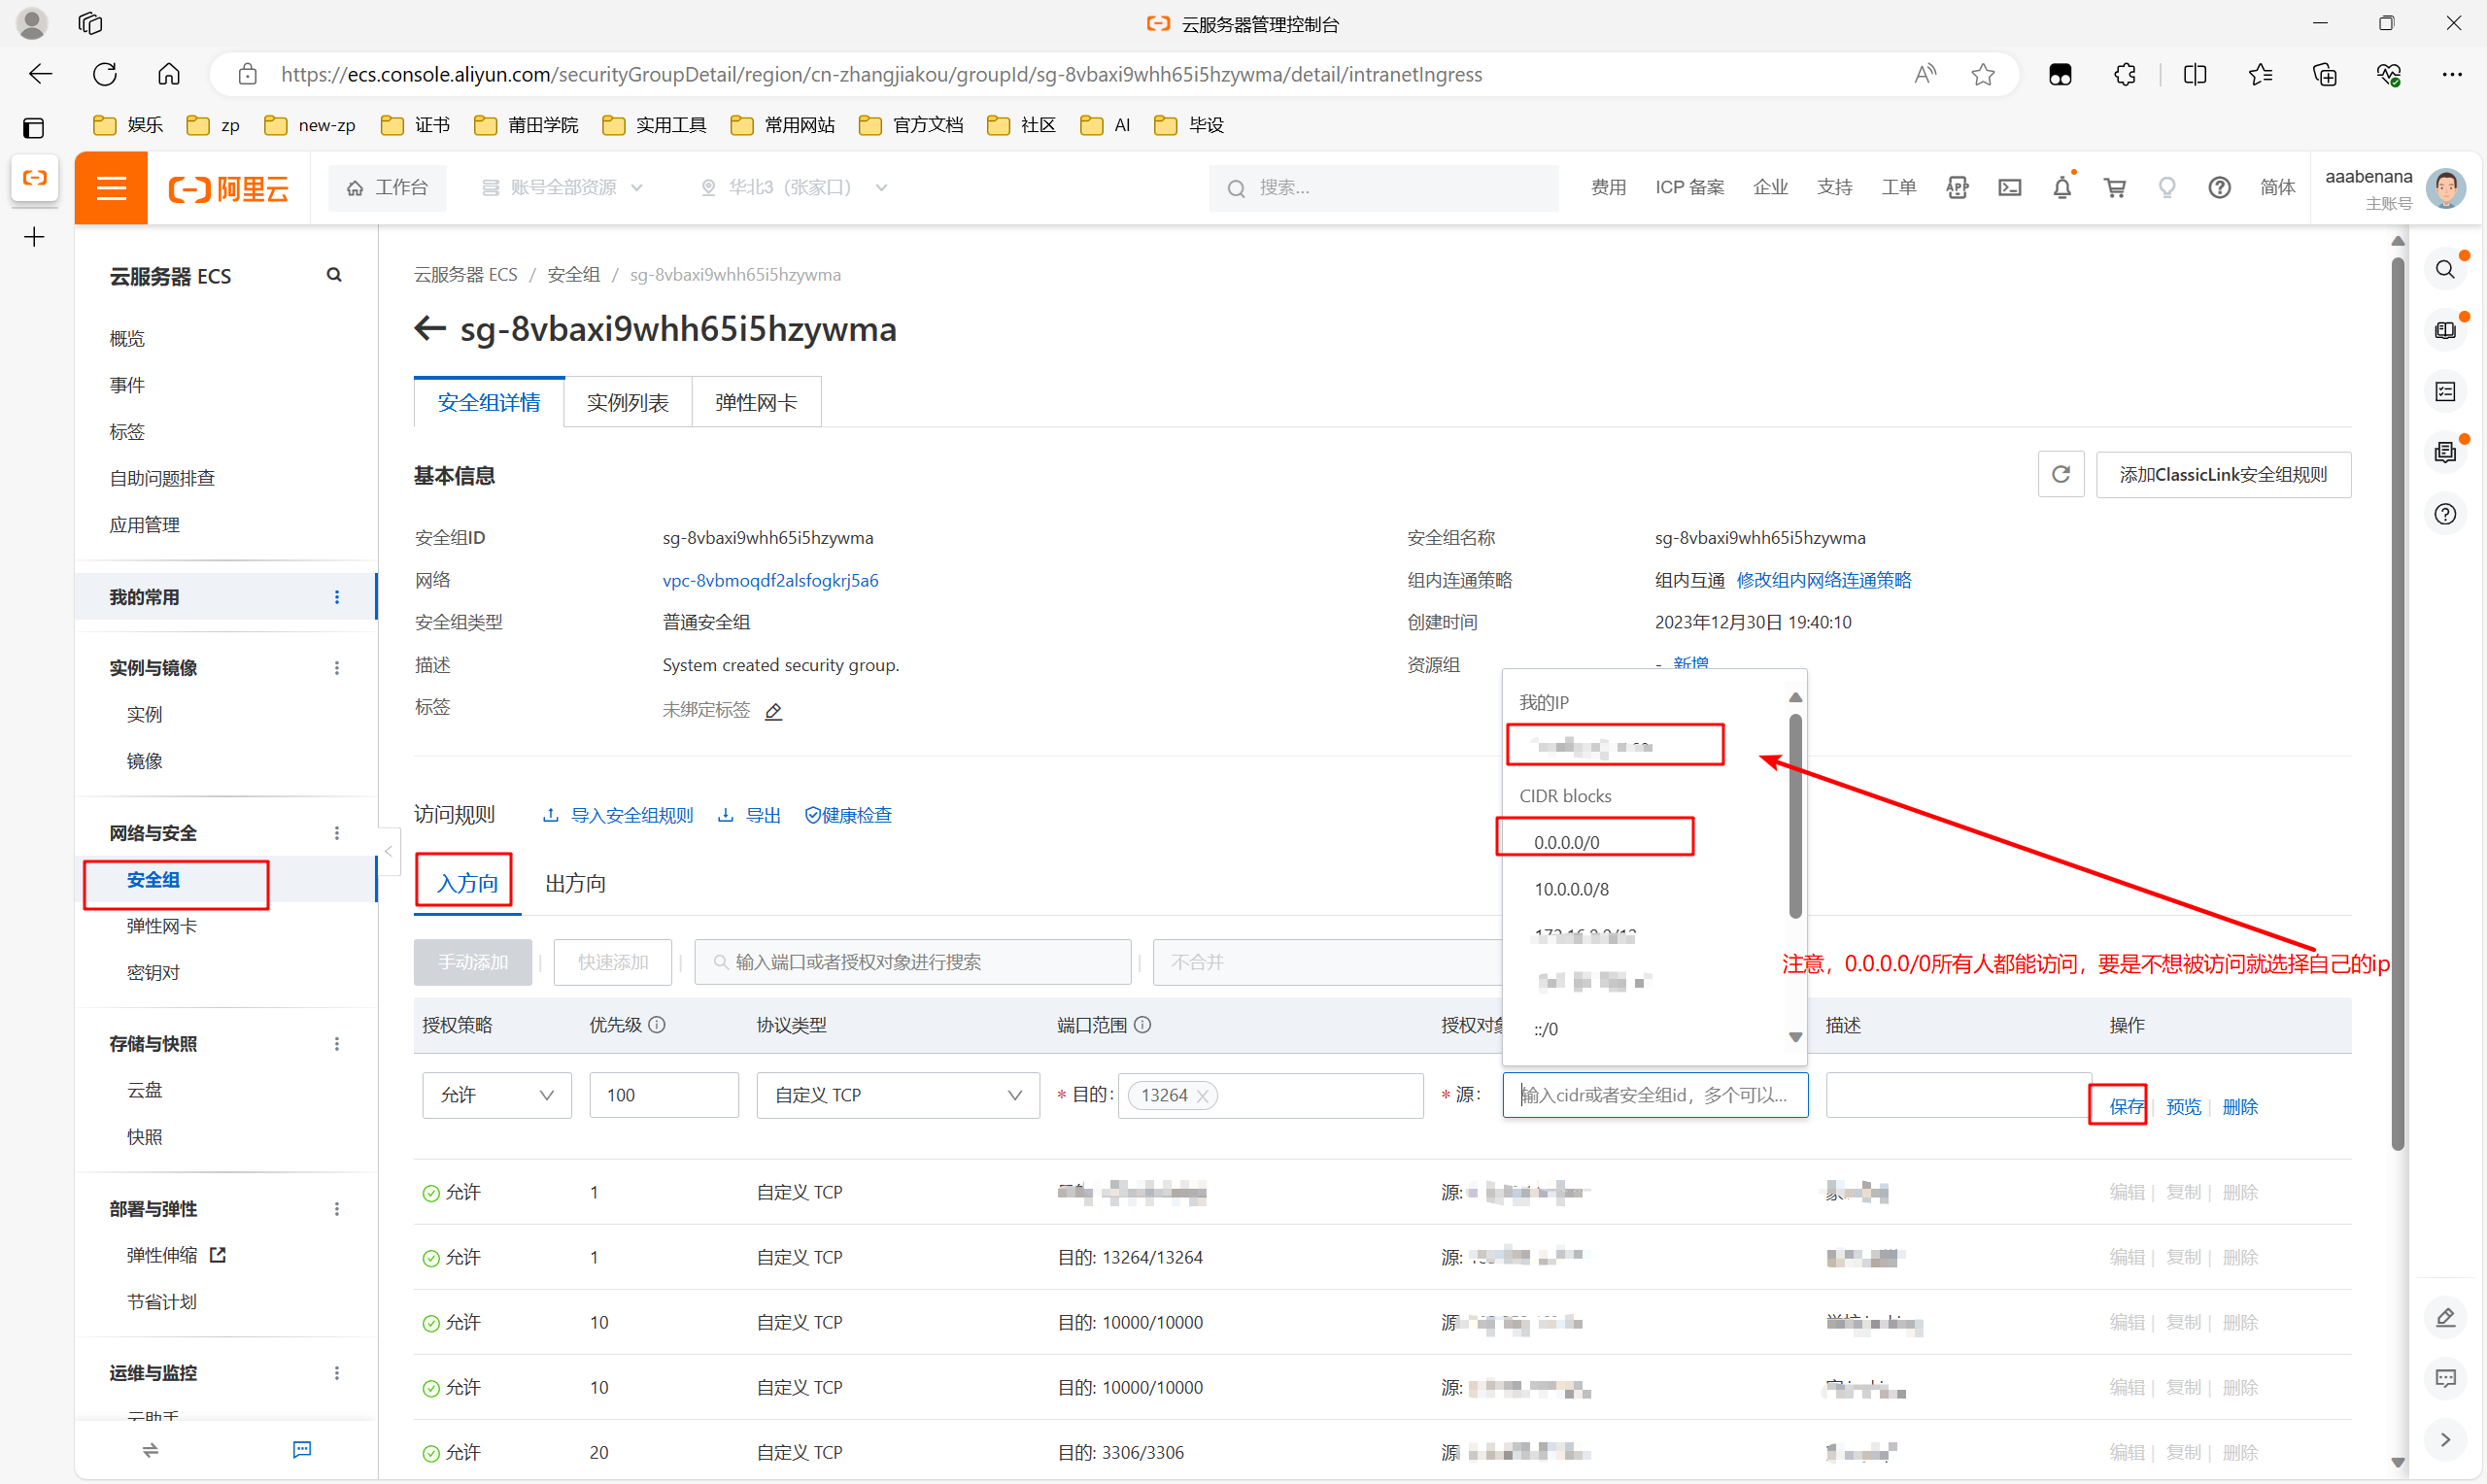This screenshot has height=1484, width=2487.
Task: Open the 账号全部资源 resource dropdown
Action: tap(562, 188)
